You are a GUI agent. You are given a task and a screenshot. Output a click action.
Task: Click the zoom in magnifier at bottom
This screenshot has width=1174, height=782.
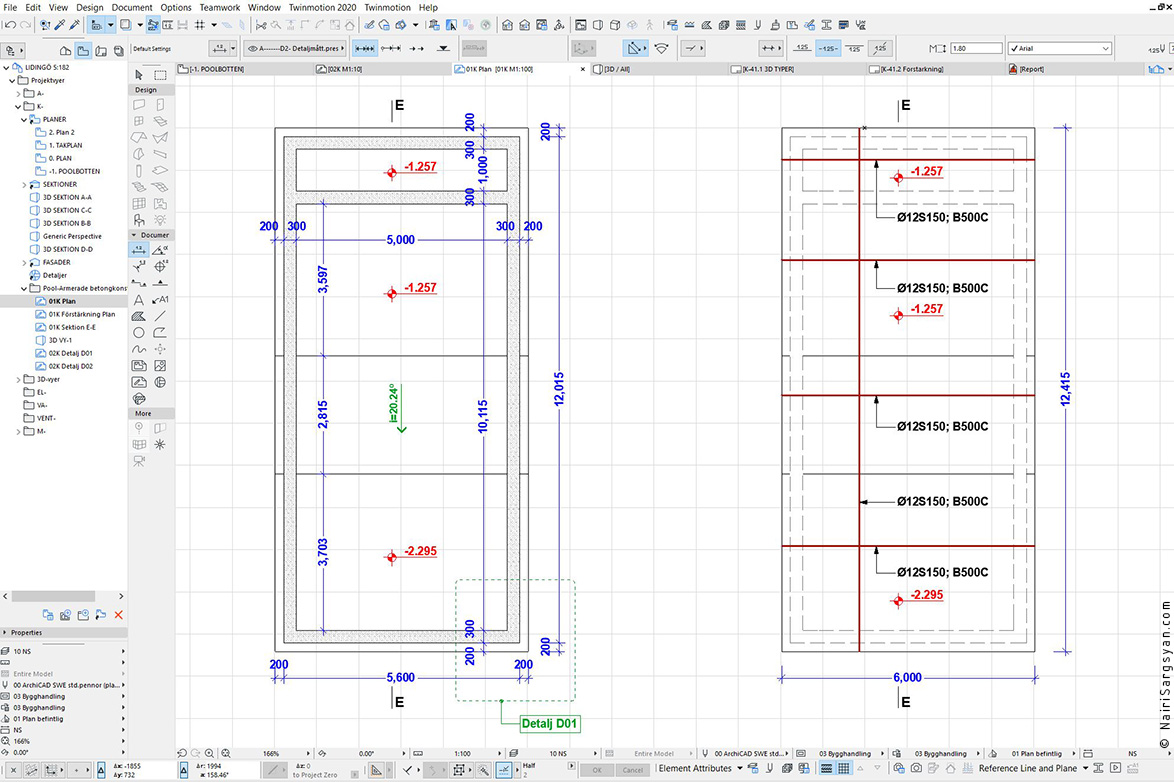tap(210, 754)
